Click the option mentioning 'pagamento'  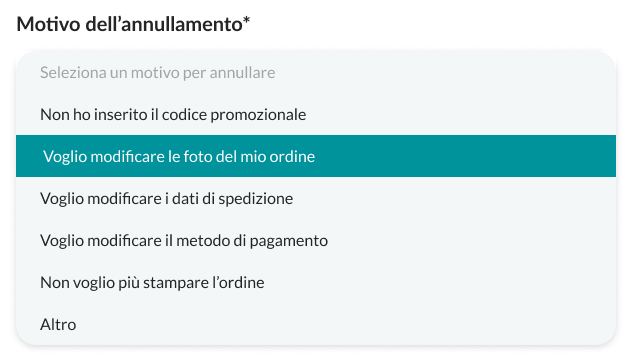[x=316, y=240]
